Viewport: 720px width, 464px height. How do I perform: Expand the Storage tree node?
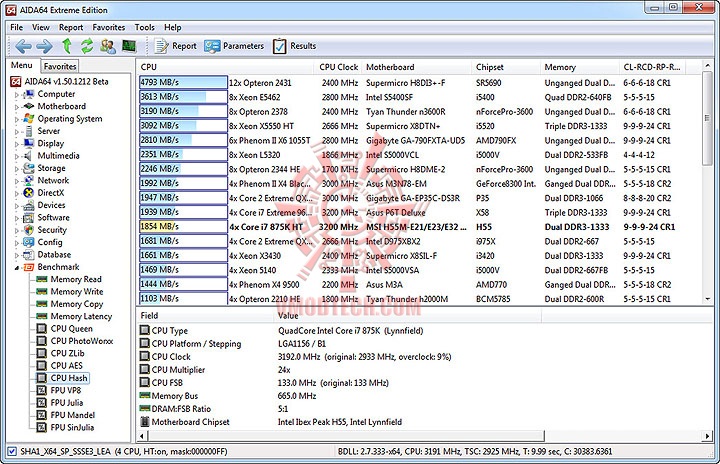point(17,169)
